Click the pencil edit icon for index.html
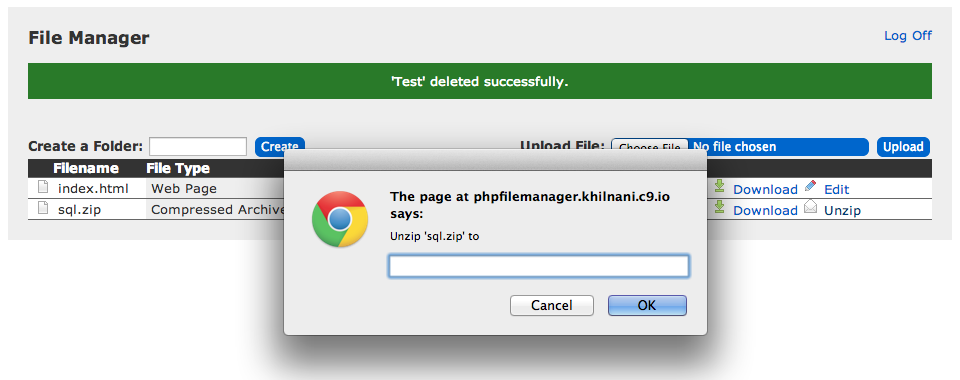960x380 pixels. (810, 186)
